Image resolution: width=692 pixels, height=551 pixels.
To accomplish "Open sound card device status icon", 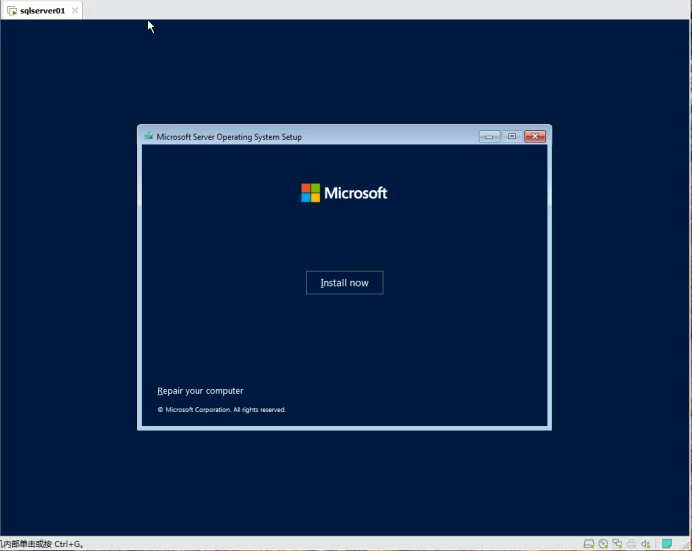I will (646, 544).
